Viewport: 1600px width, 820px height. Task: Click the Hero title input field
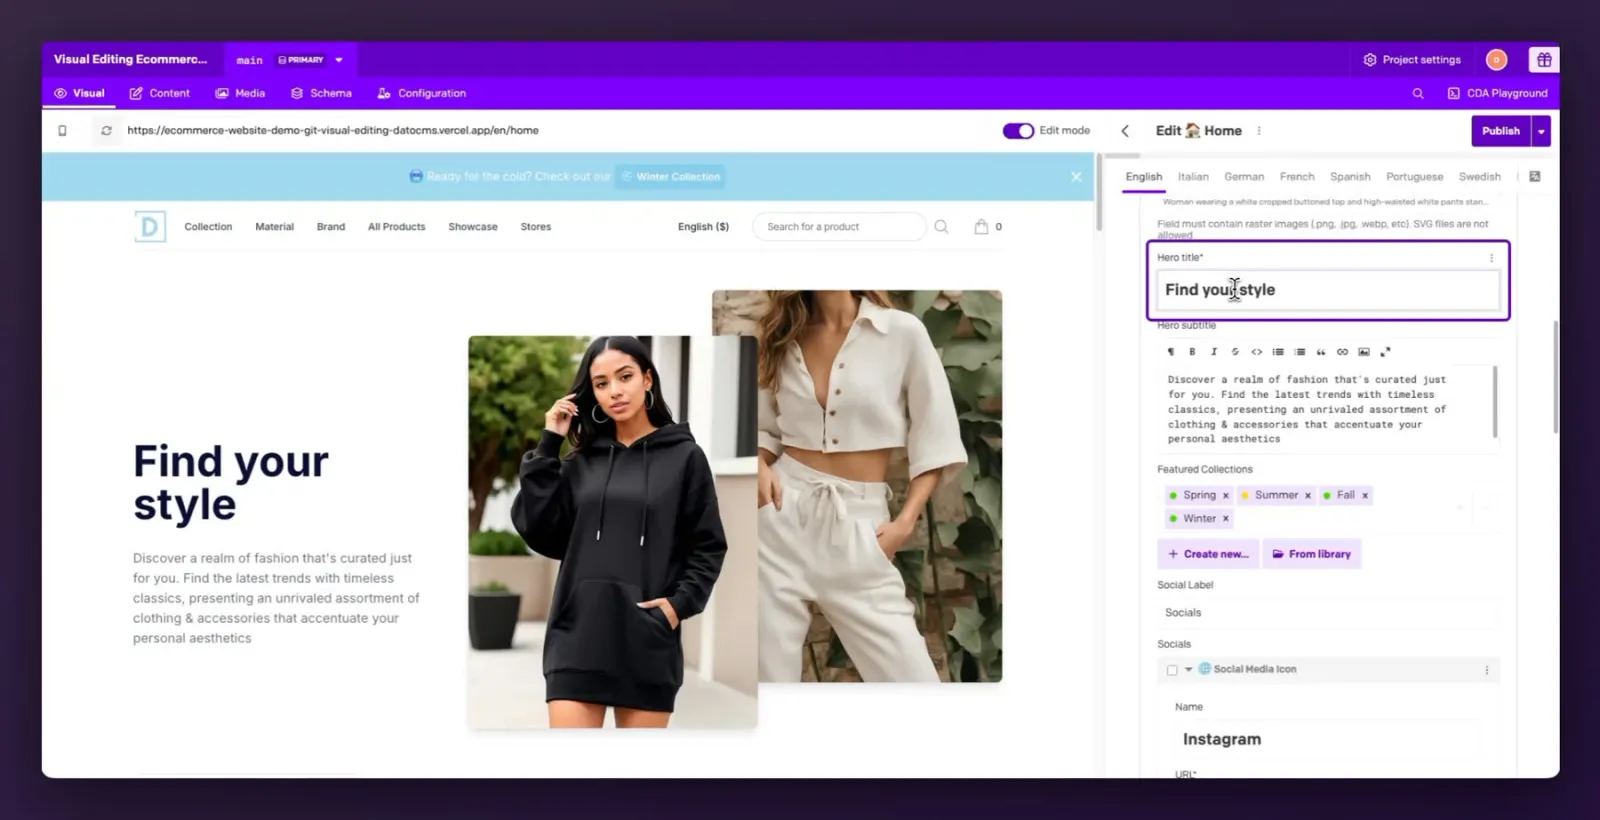1328,290
